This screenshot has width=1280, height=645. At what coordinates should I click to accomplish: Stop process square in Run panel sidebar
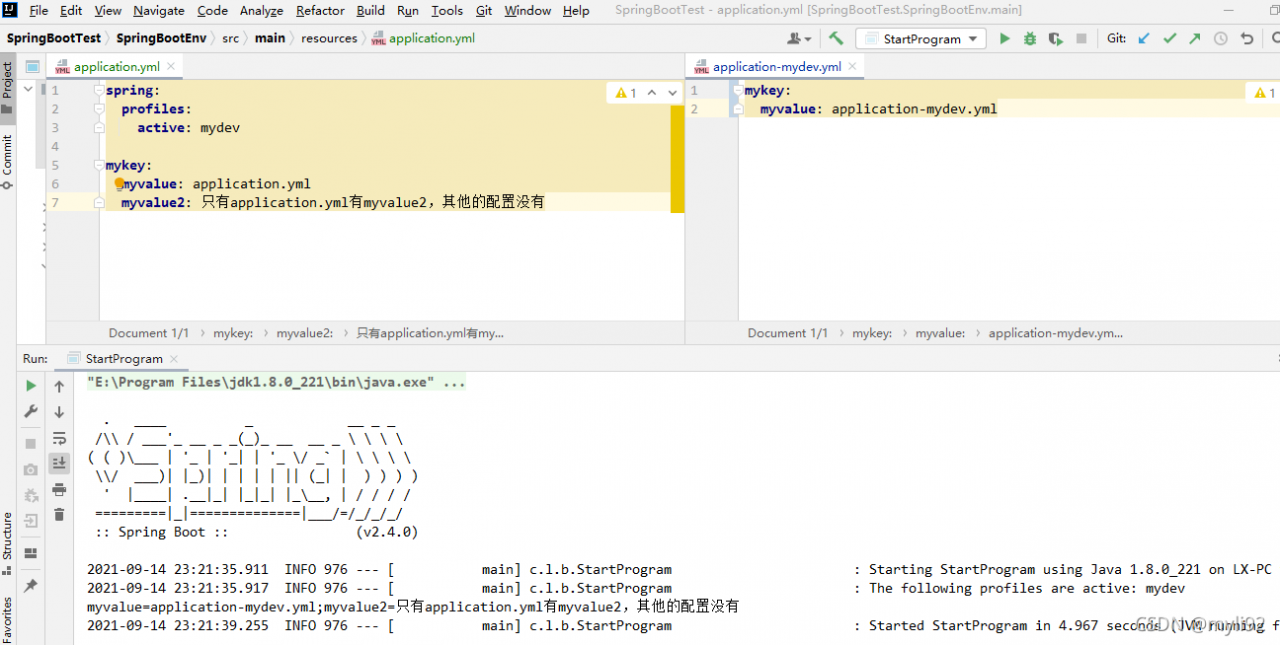pyautogui.click(x=31, y=443)
